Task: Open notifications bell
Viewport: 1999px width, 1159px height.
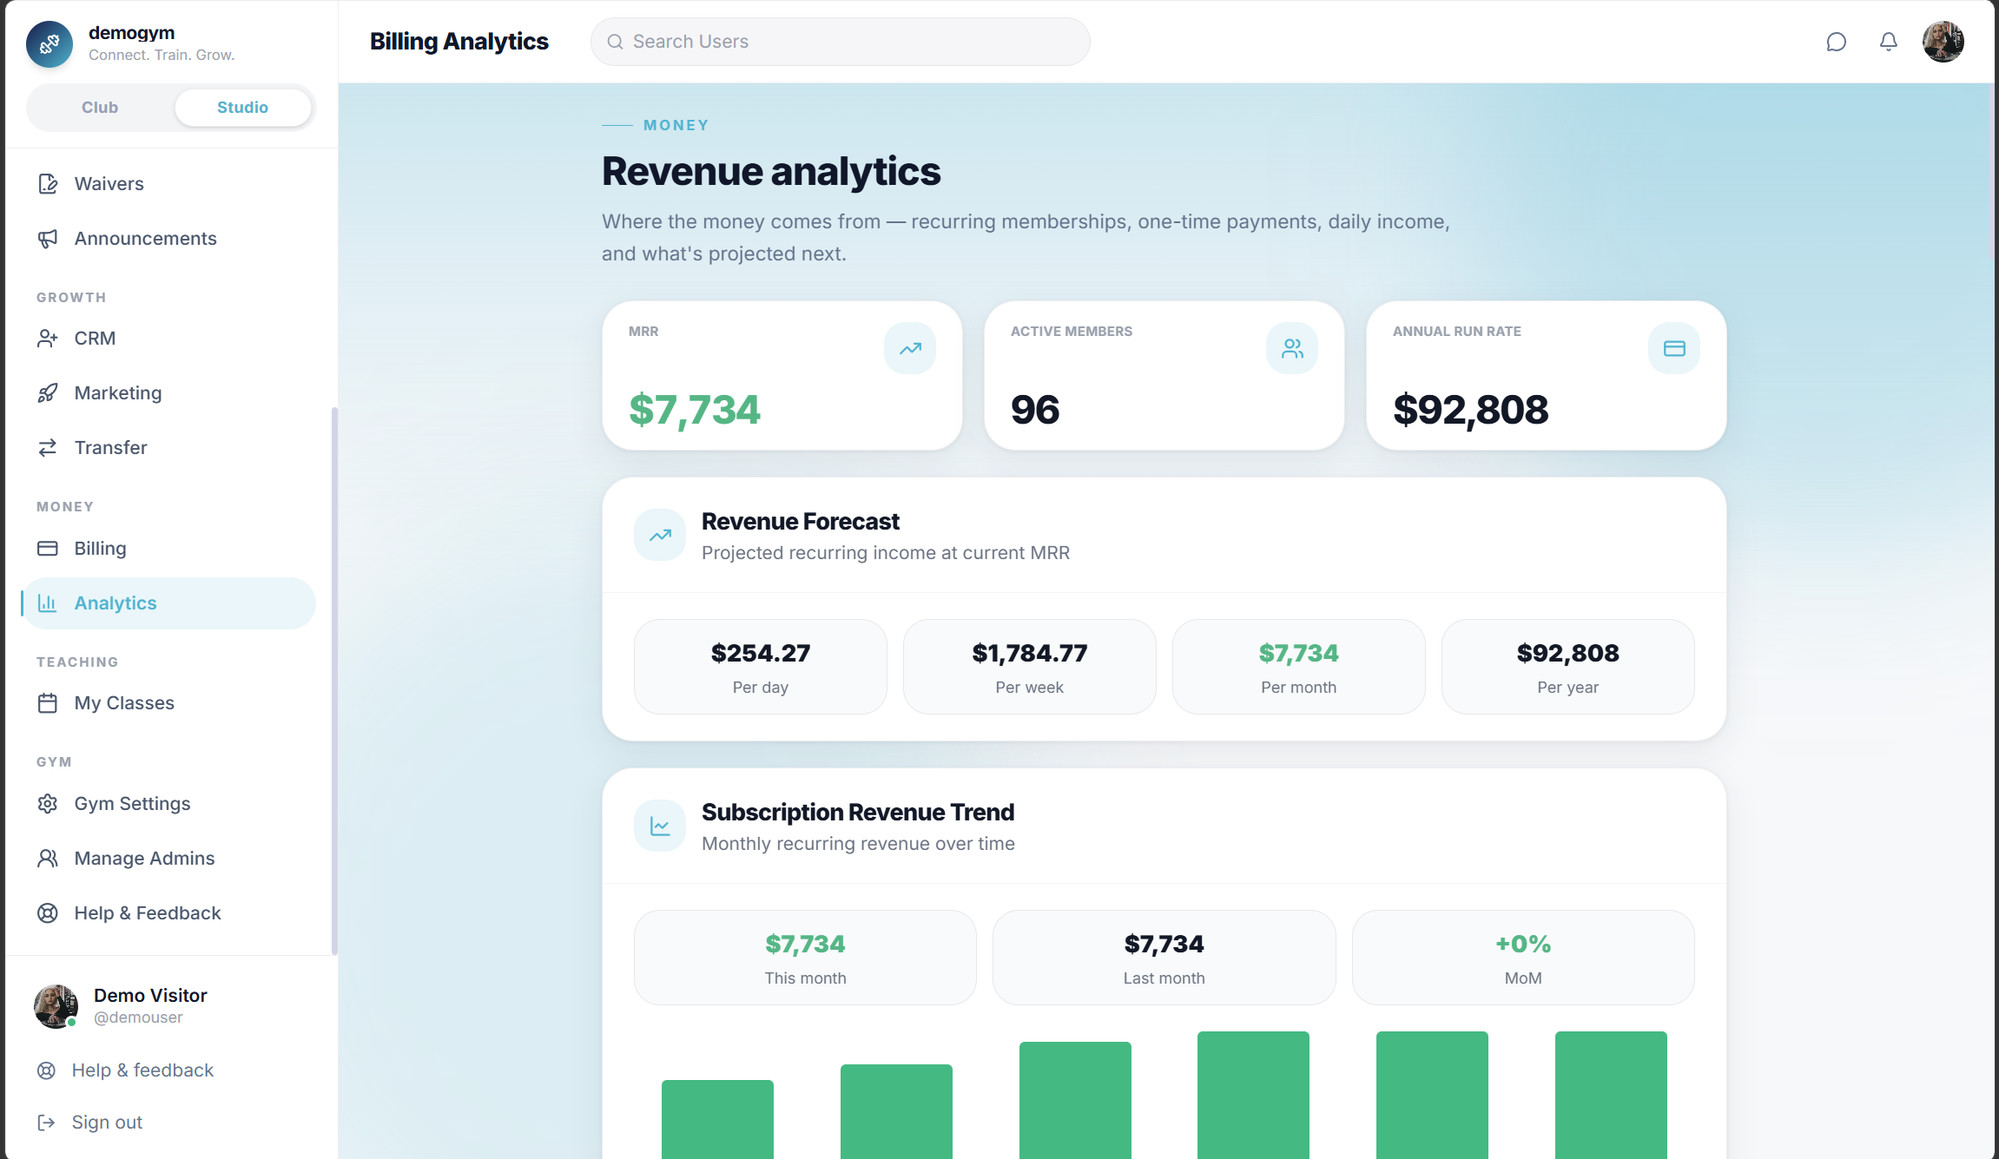Action: [x=1888, y=42]
